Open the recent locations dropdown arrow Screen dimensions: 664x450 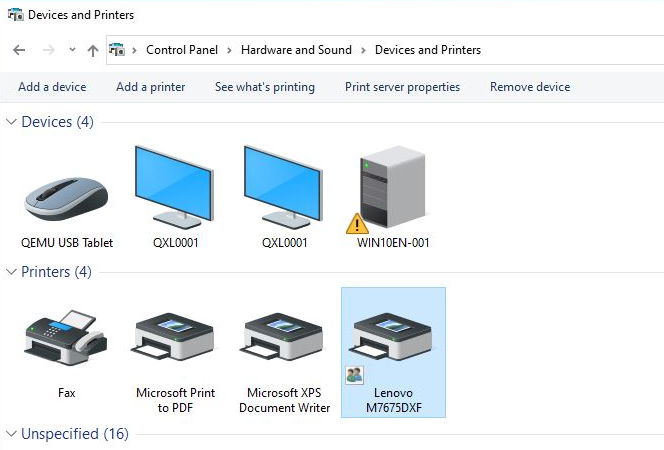[72, 50]
